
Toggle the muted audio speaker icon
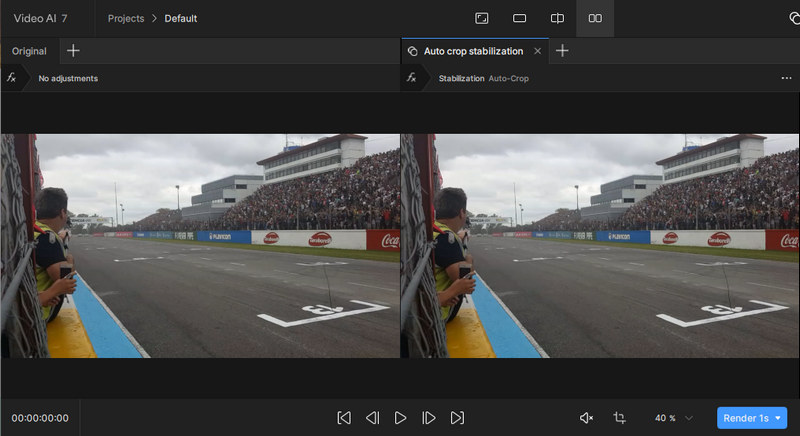586,418
